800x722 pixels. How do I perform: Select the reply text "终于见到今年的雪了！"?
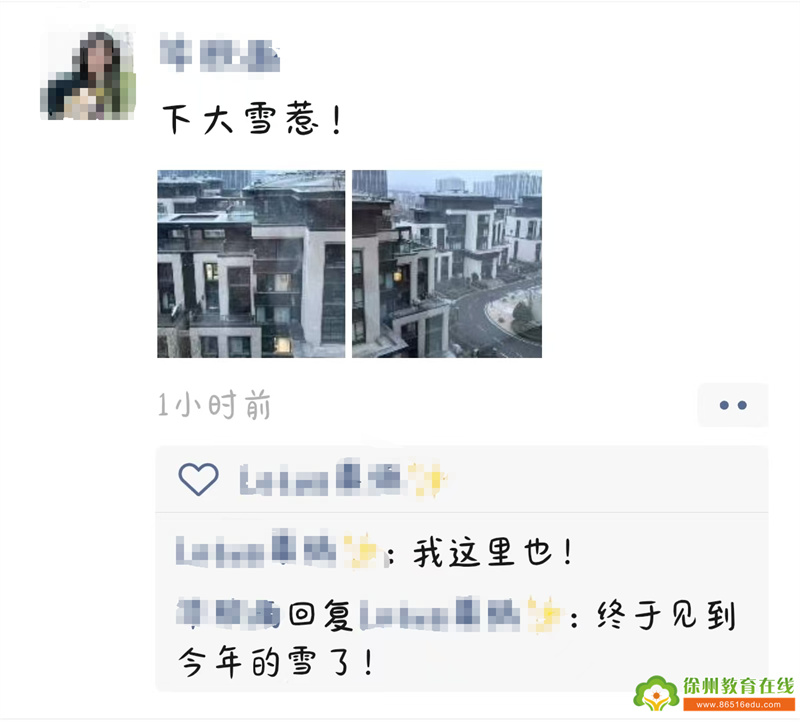[457, 639]
